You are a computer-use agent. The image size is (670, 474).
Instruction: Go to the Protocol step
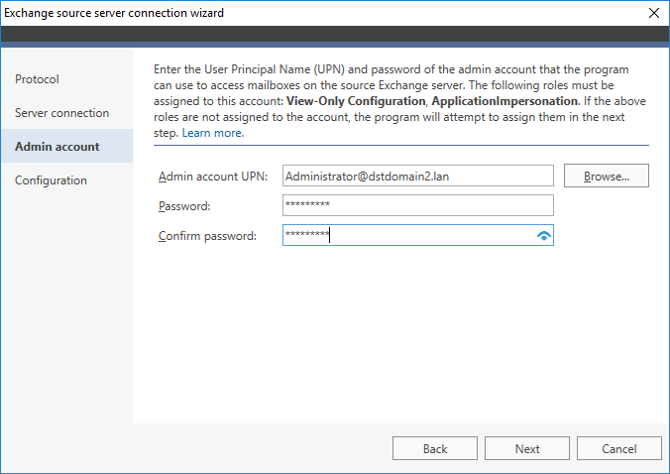[37, 79]
